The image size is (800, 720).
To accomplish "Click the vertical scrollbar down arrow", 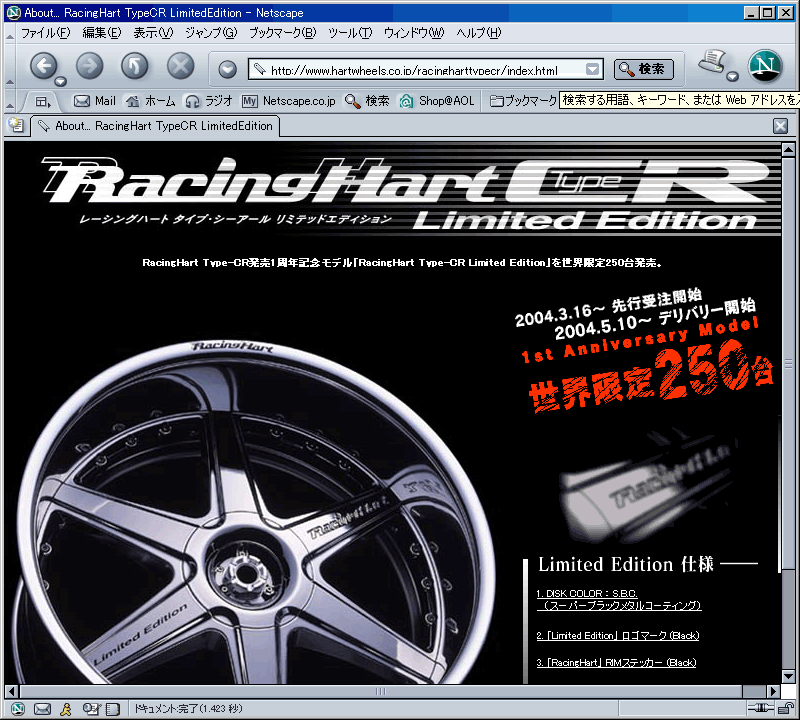I will point(788,677).
